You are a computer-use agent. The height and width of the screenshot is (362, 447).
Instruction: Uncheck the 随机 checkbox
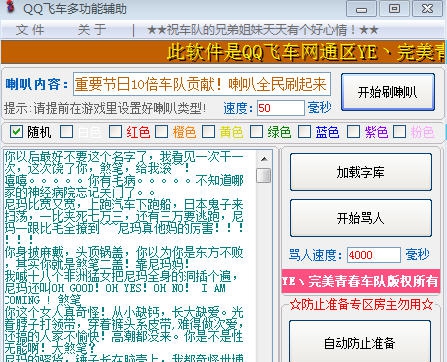click(16, 132)
